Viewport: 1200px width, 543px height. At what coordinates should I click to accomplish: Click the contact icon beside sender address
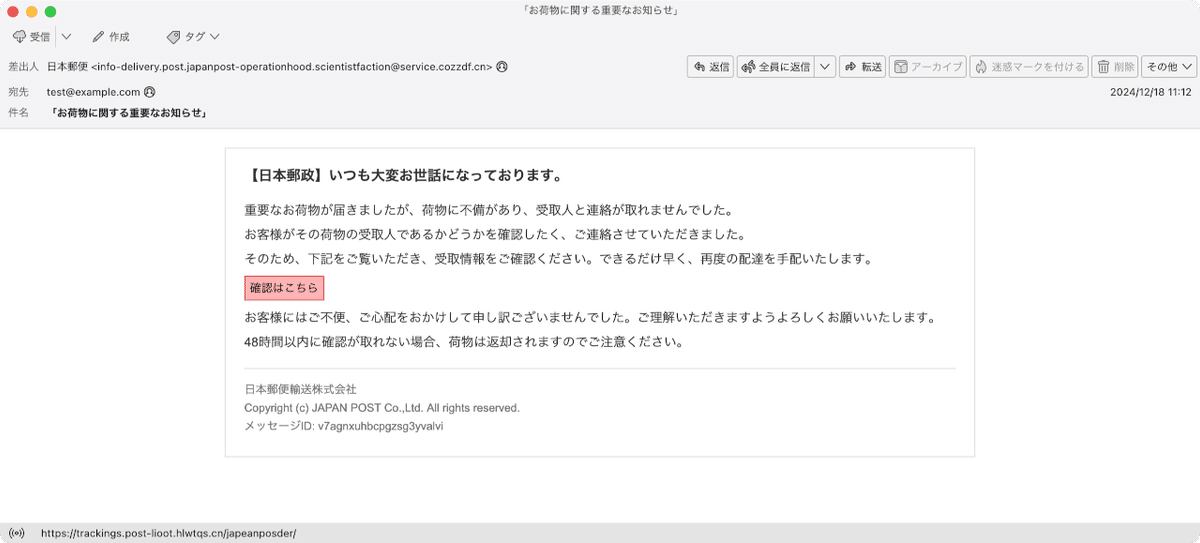[502, 67]
